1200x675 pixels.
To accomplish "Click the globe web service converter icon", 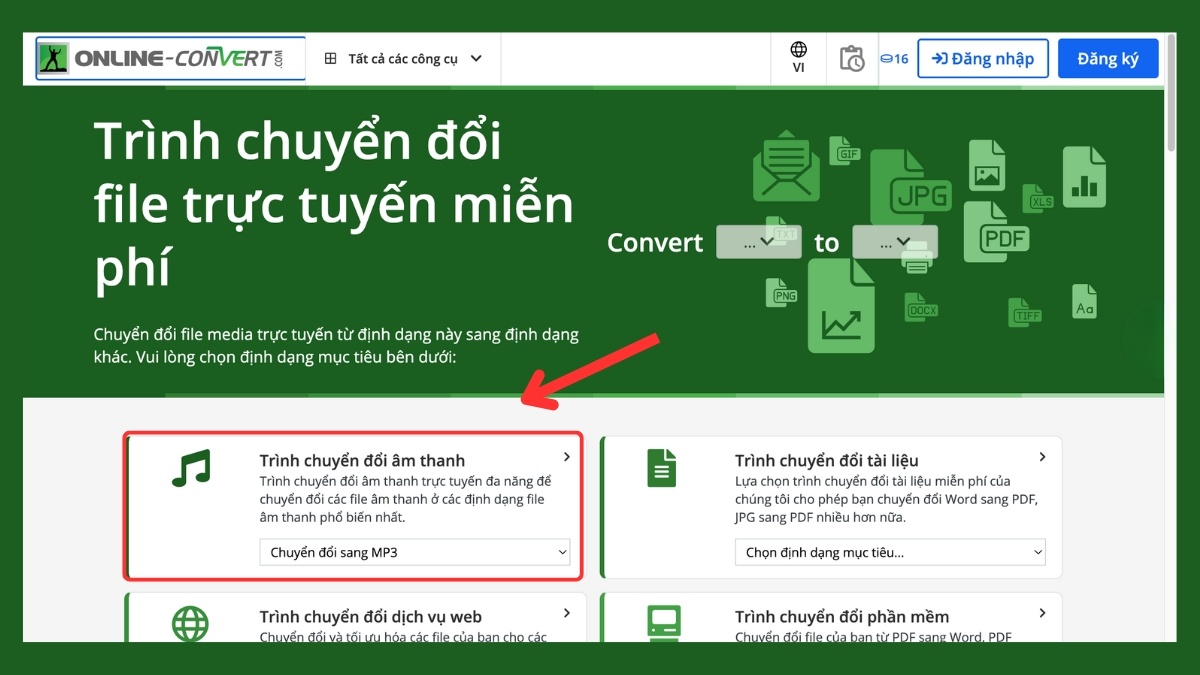I will click(x=190, y=623).
